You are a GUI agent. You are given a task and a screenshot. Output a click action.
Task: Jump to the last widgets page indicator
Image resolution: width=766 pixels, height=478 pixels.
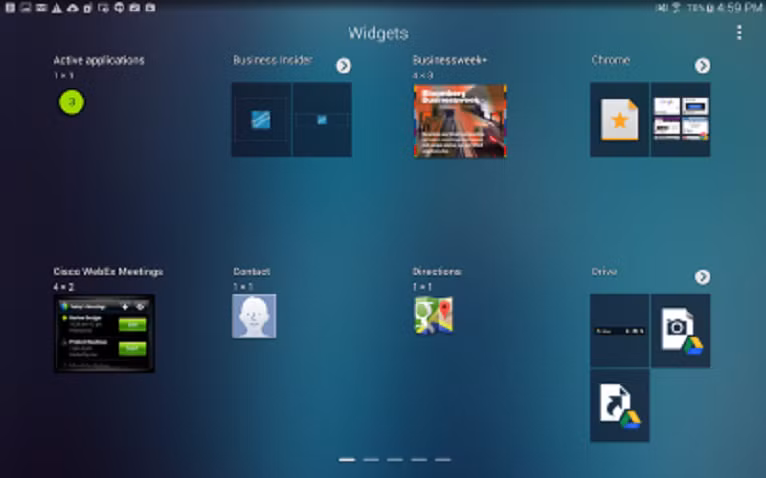click(x=443, y=460)
